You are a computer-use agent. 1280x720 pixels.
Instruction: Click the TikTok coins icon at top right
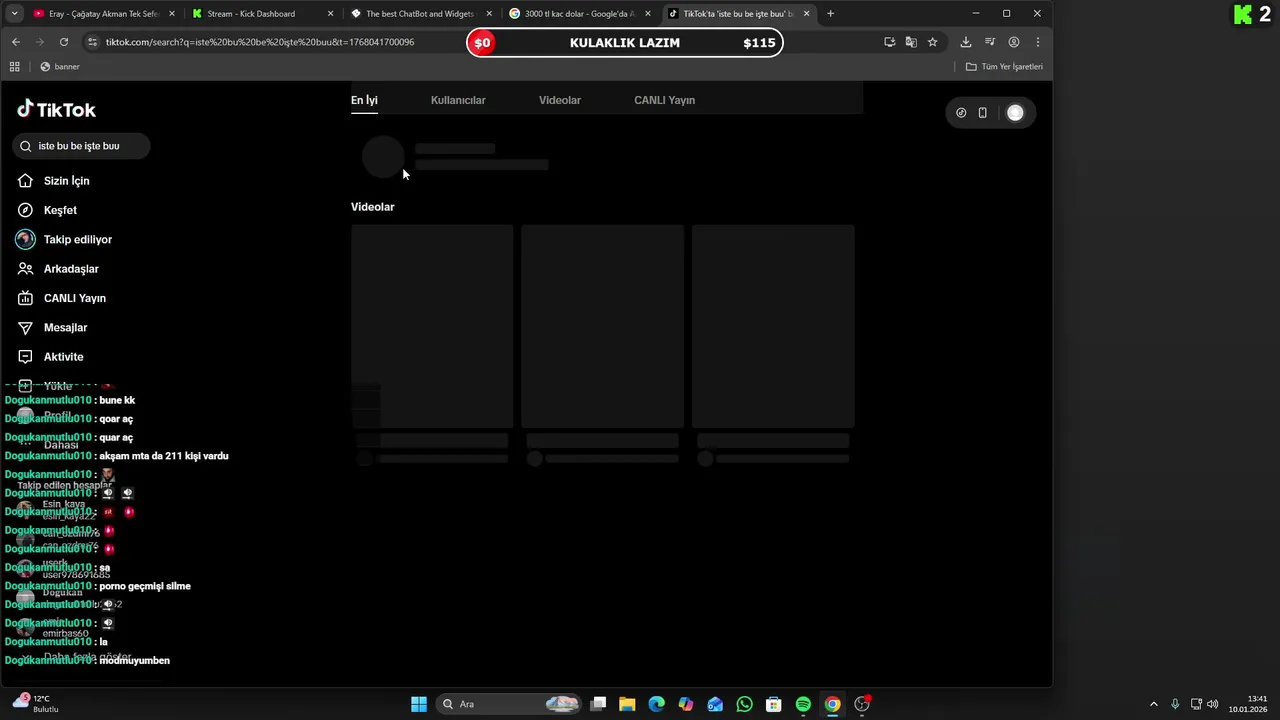coord(961,113)
